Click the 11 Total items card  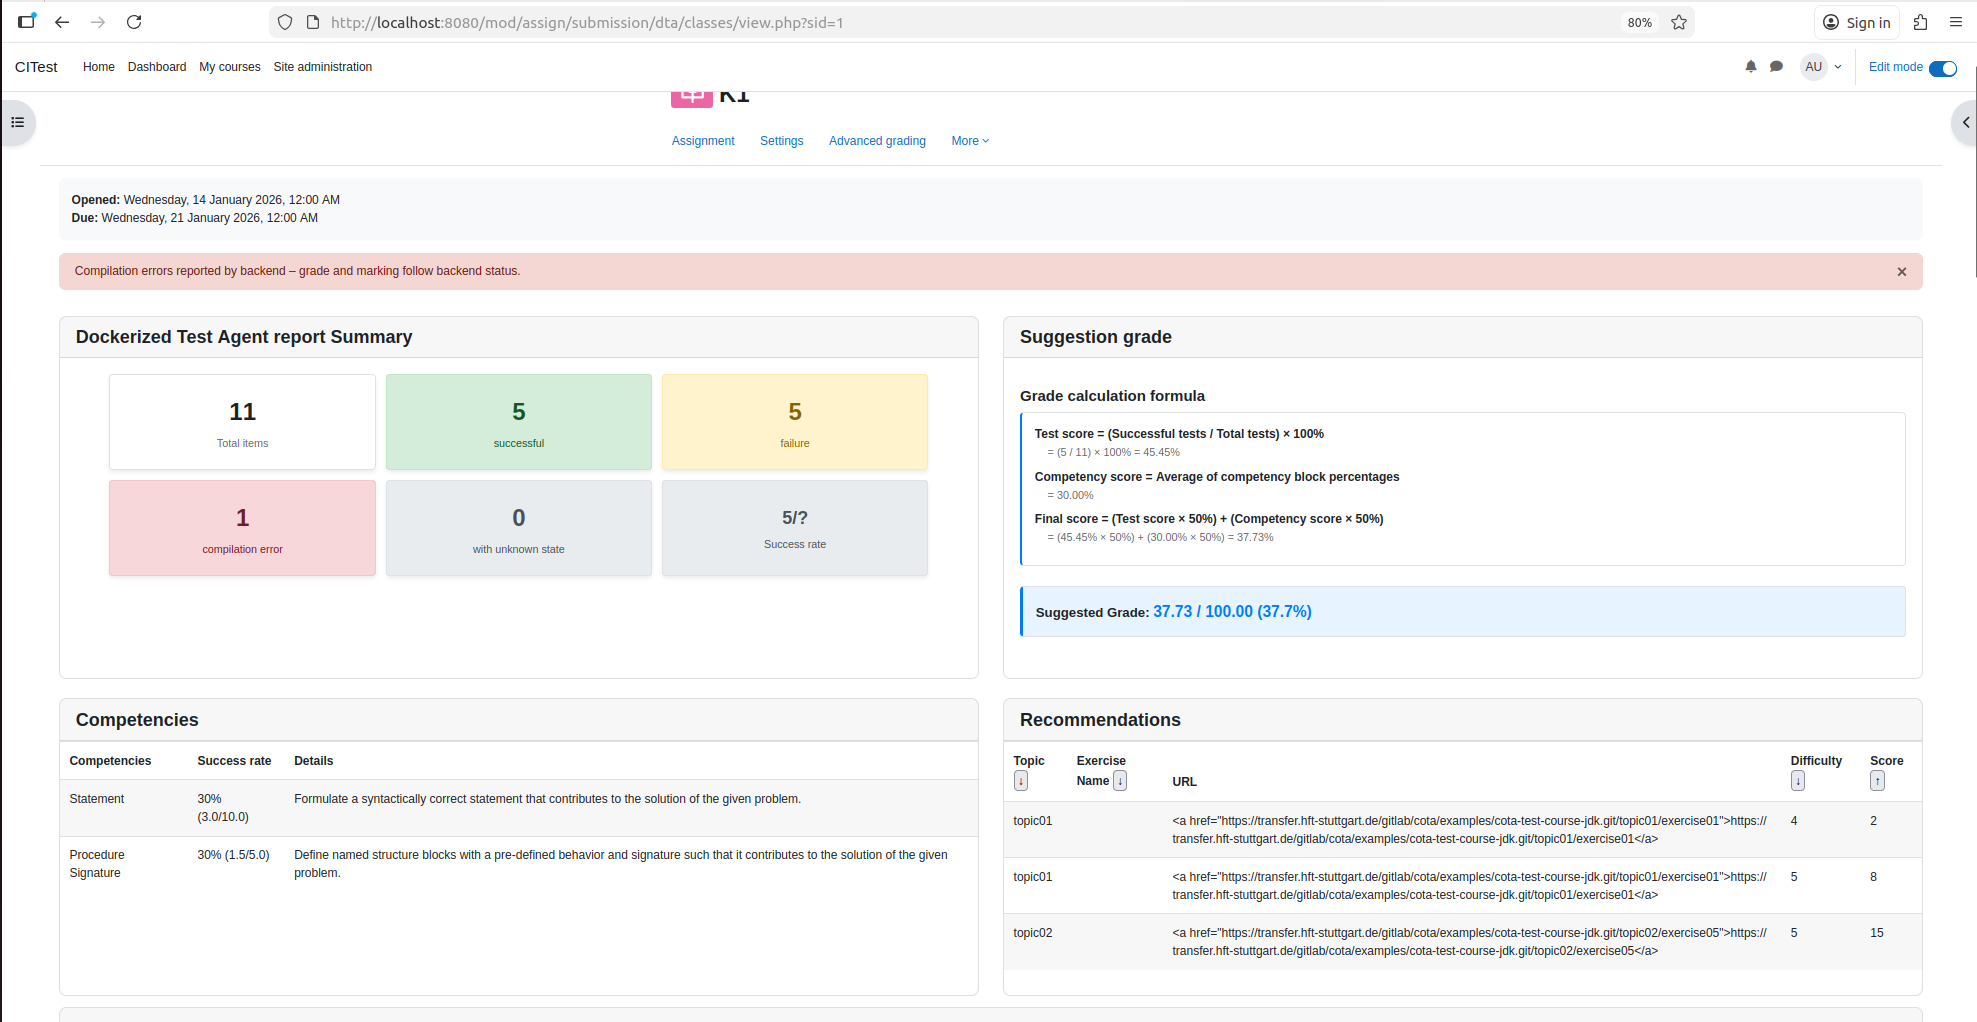click(243, 422)
